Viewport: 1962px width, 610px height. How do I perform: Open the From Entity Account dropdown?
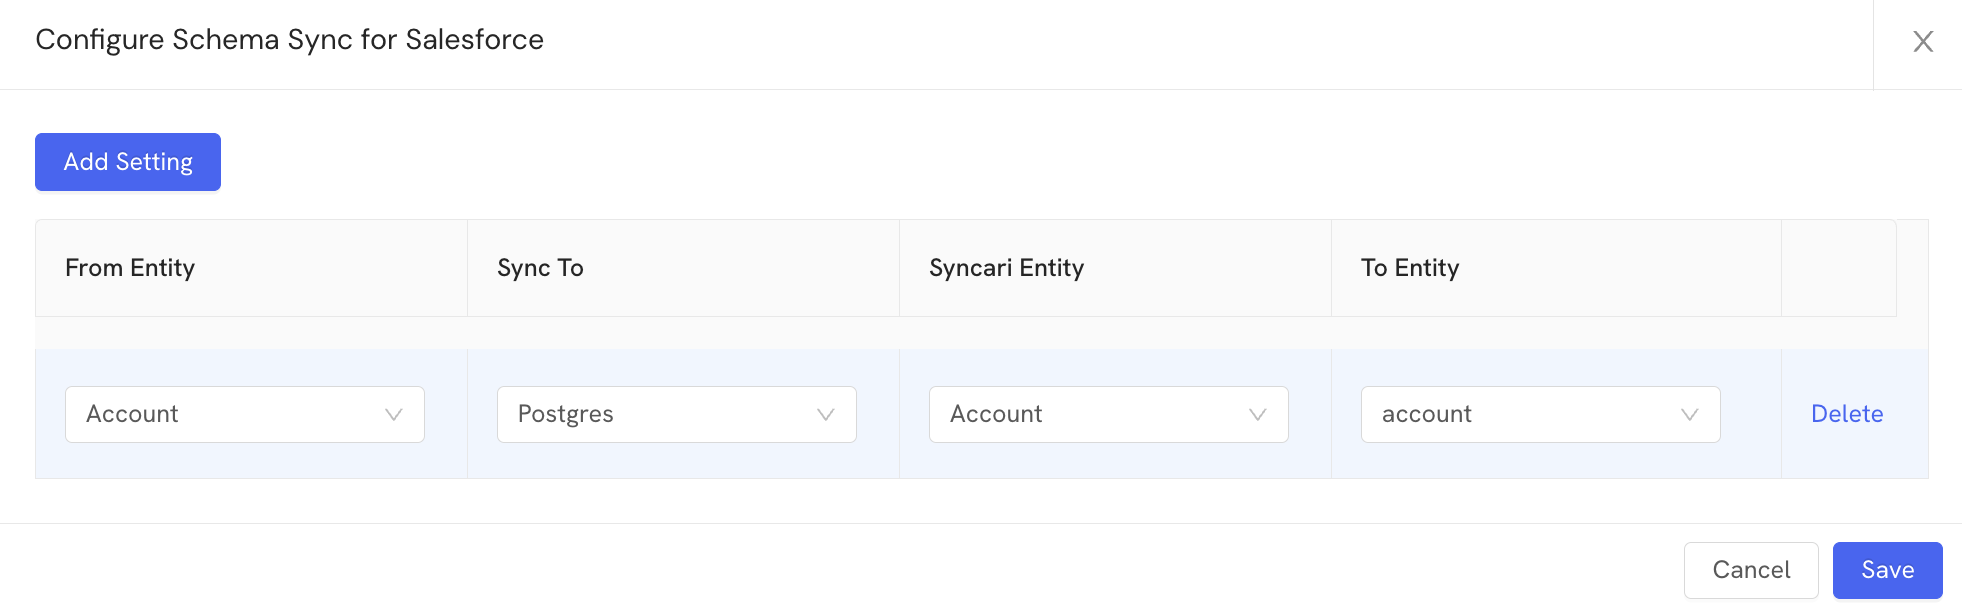click(245, 414)
